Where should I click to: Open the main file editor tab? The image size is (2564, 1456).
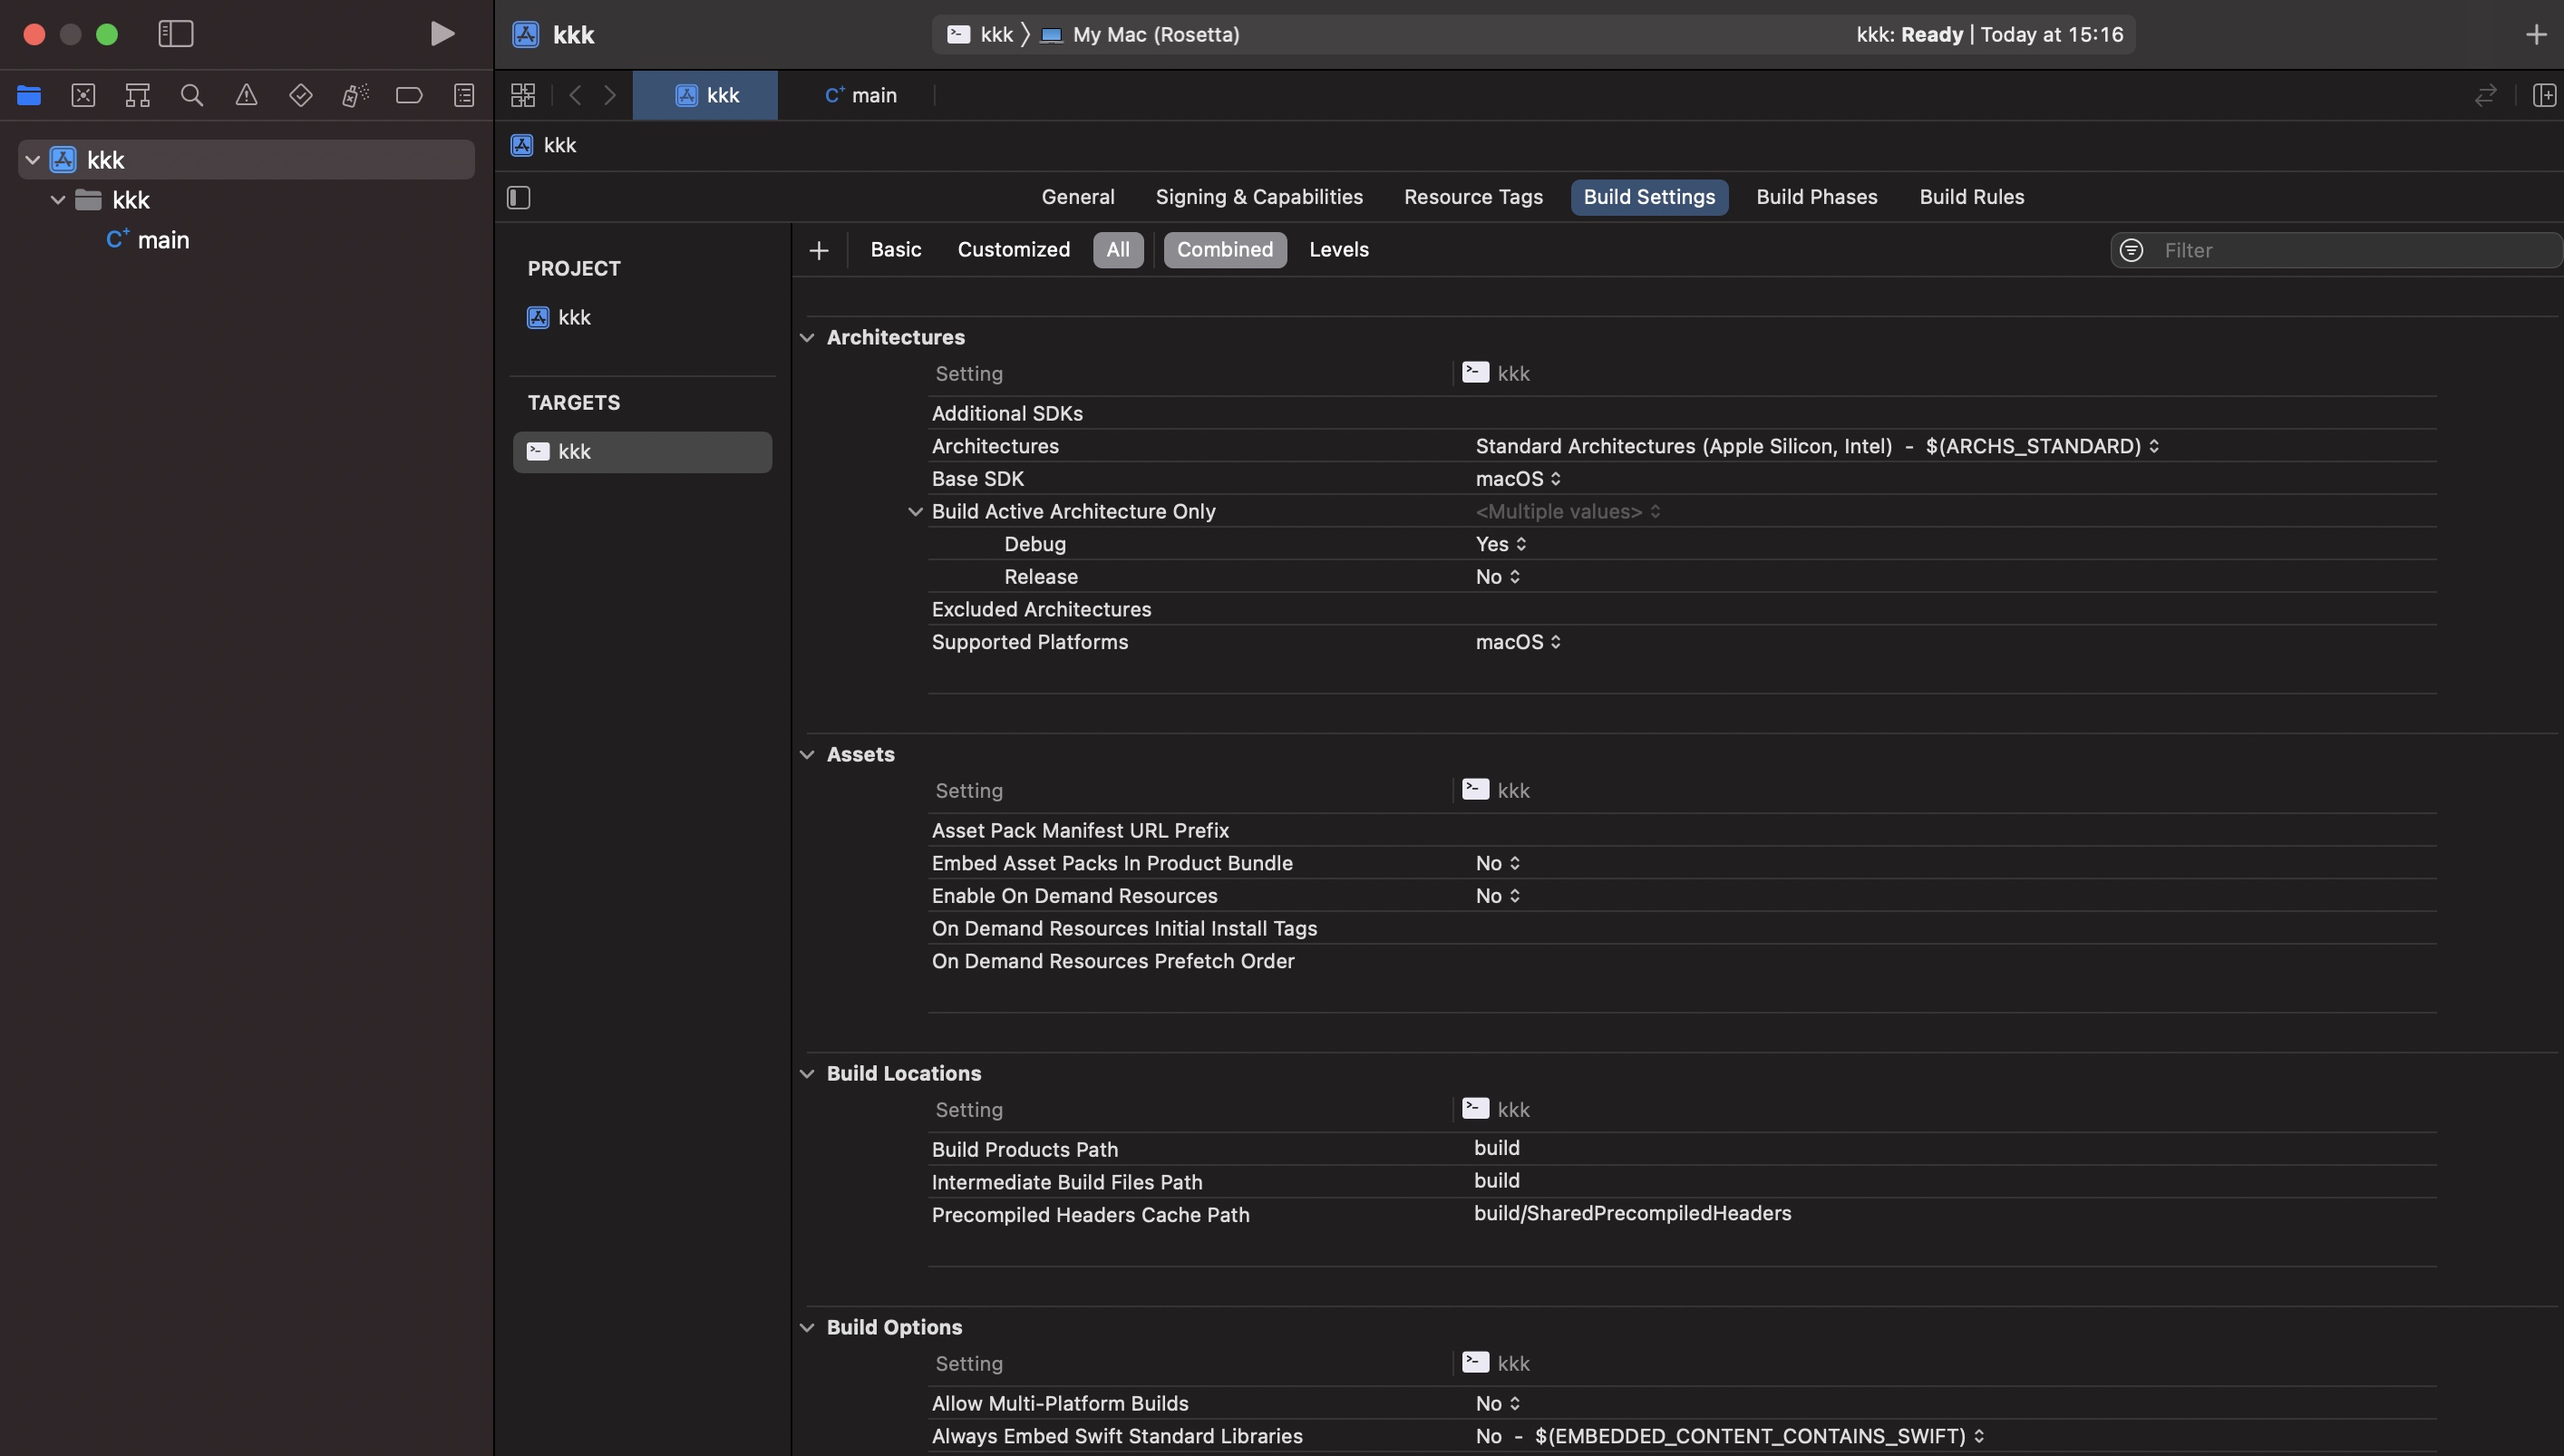[x=860, y=95]
